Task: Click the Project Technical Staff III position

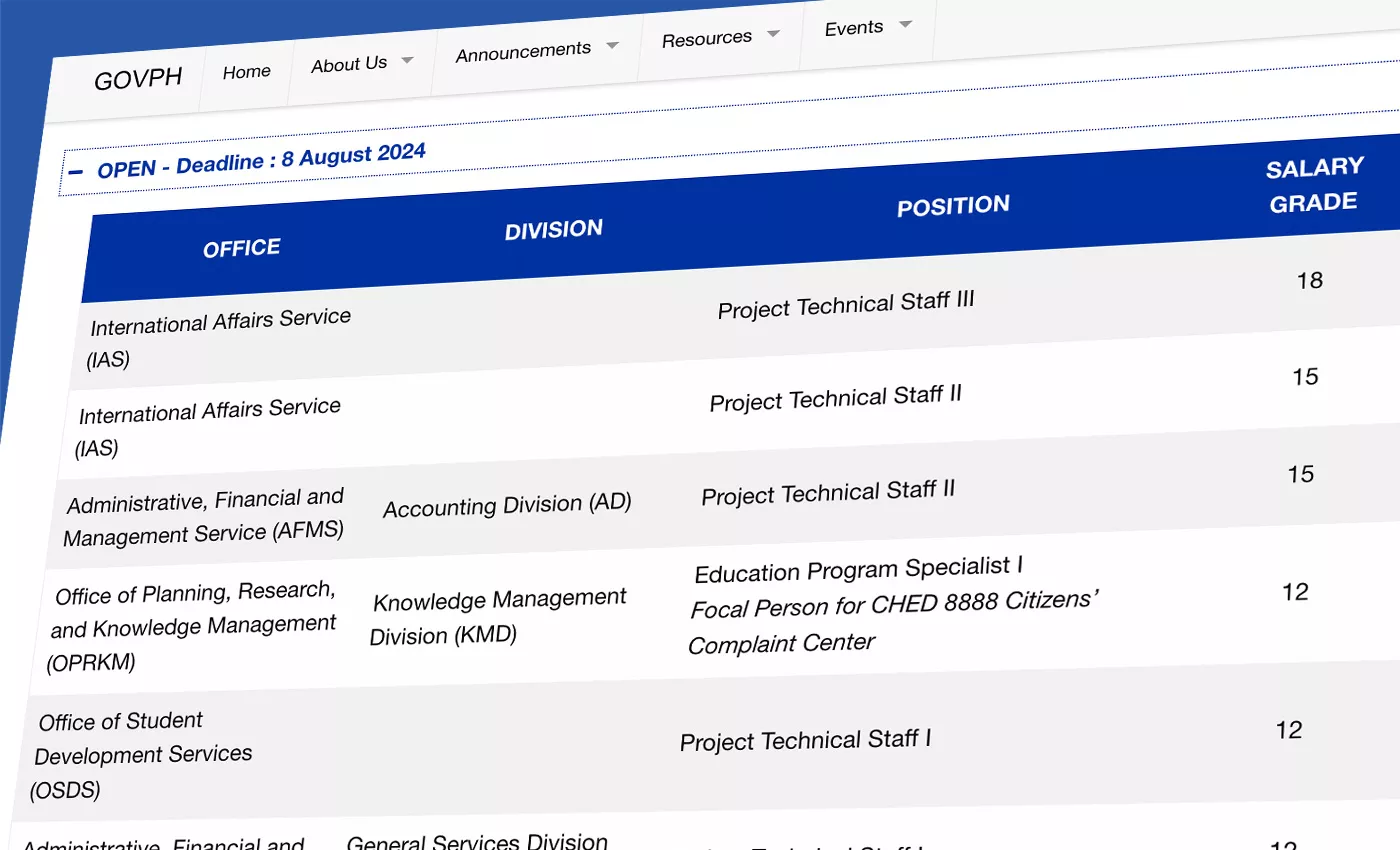Action: click(846, 303)
